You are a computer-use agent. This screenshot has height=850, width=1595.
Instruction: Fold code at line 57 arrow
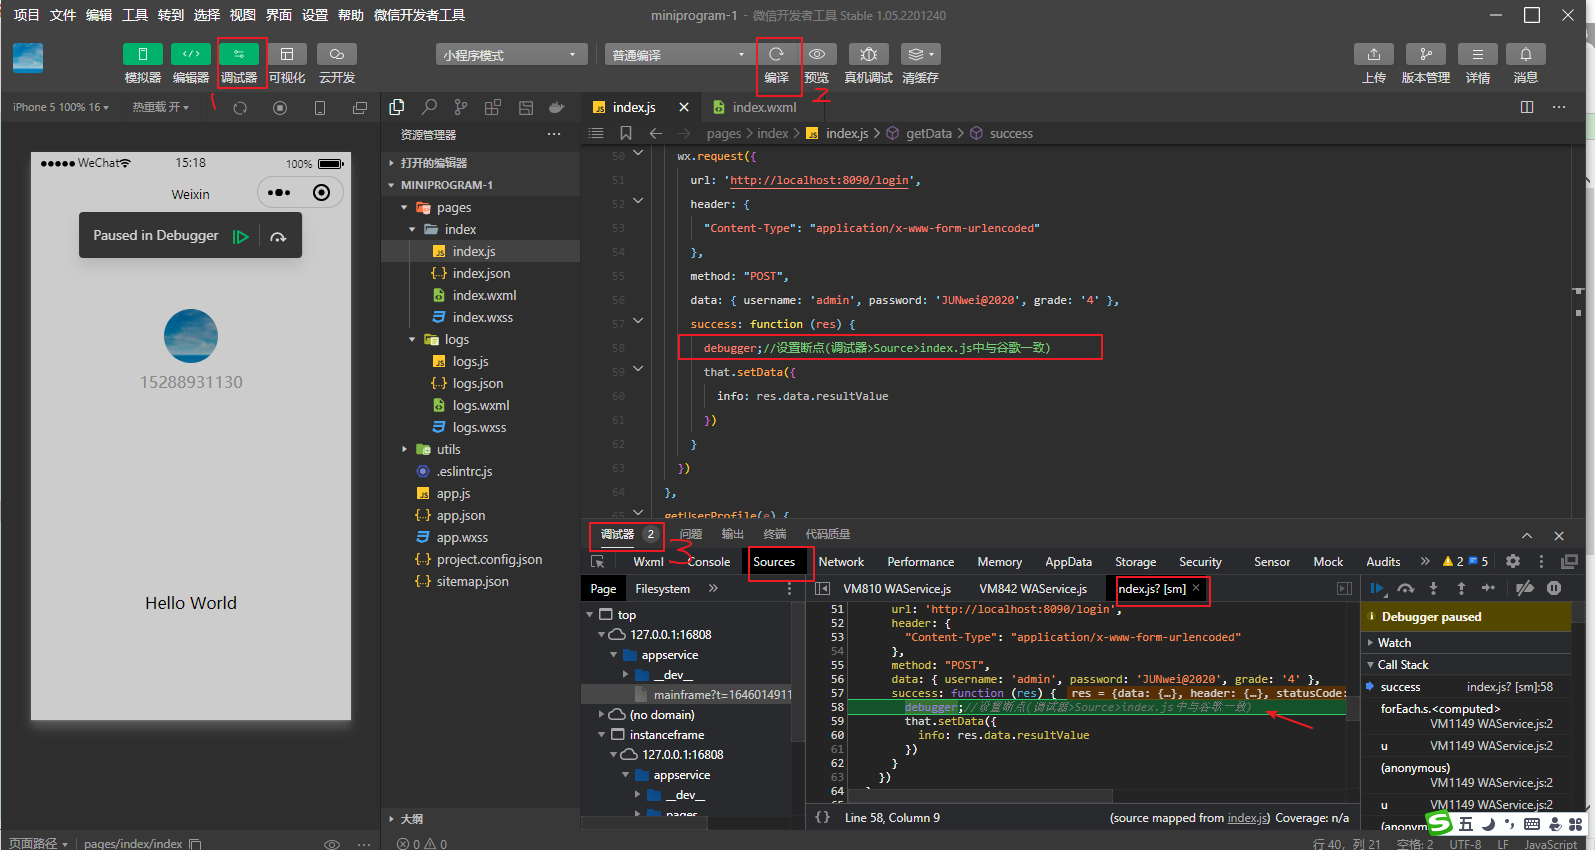click(x=638, y=321)
